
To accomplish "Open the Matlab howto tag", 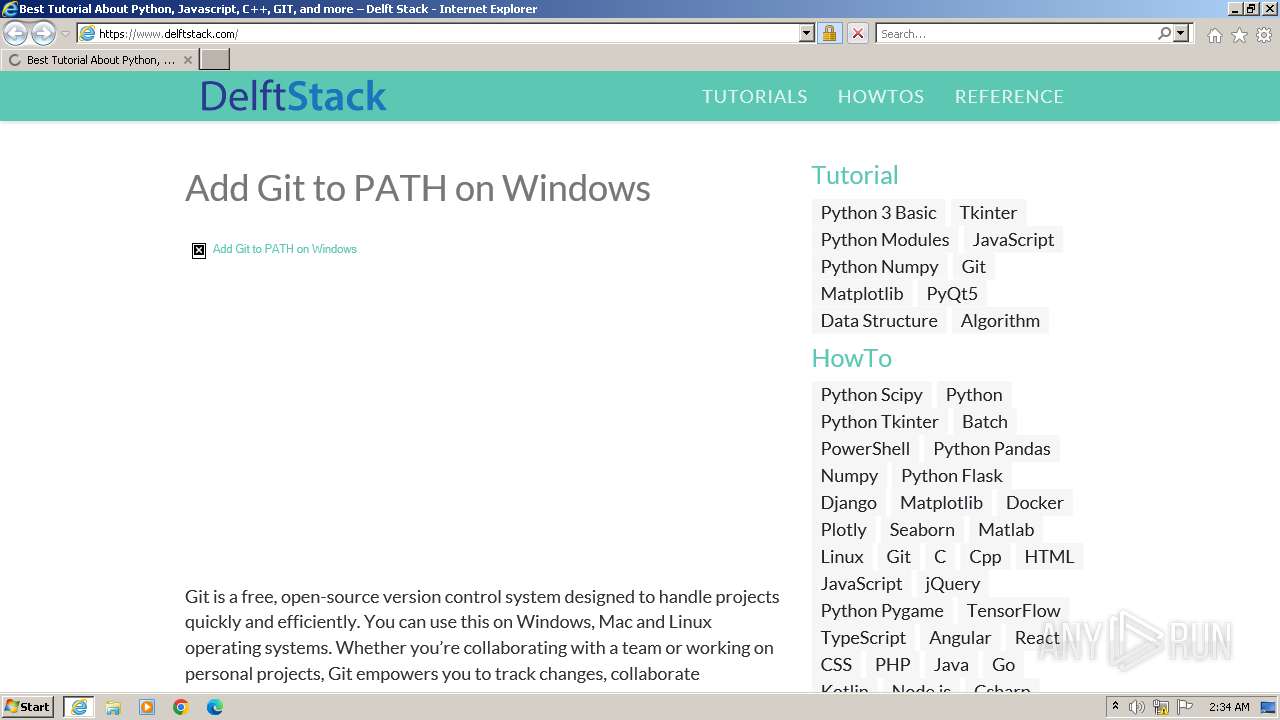I will point(1005,529).
